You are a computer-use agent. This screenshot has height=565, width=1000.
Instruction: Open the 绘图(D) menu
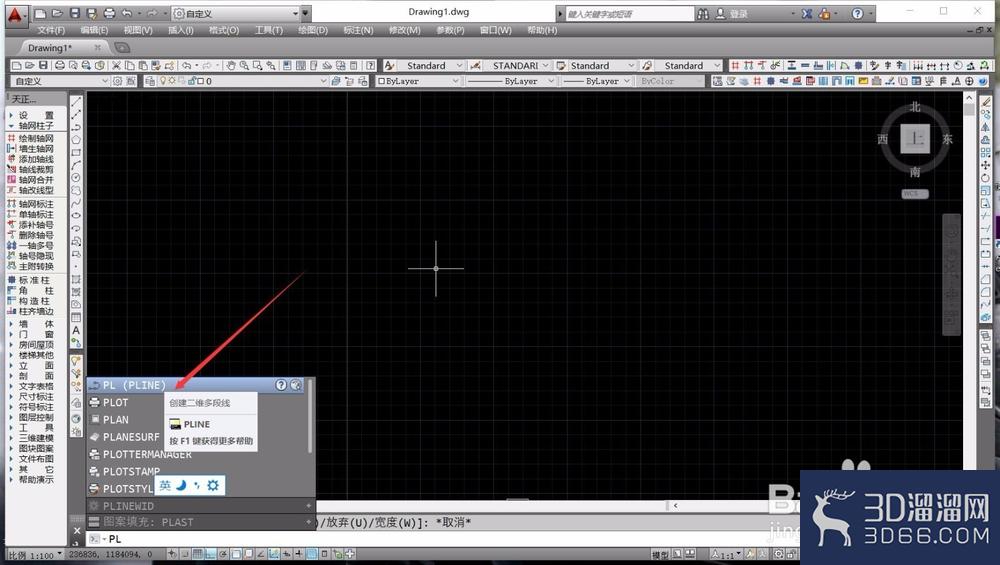tap(312, 30)
